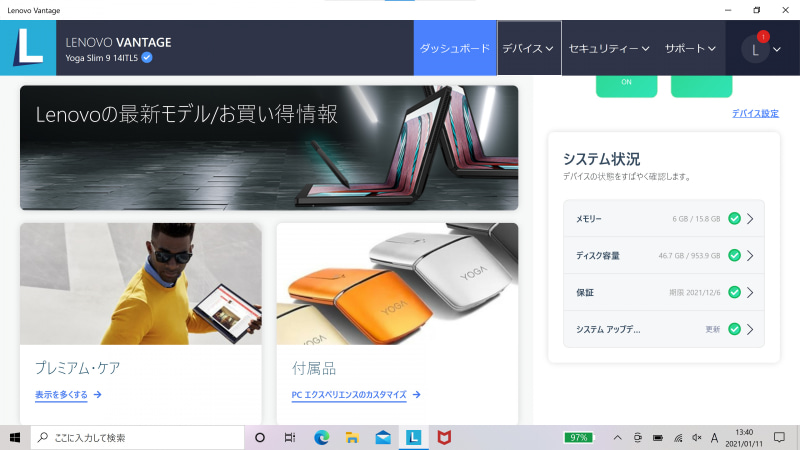
Task: Click the green check icon in 保証 row
Action: (734, 292)
